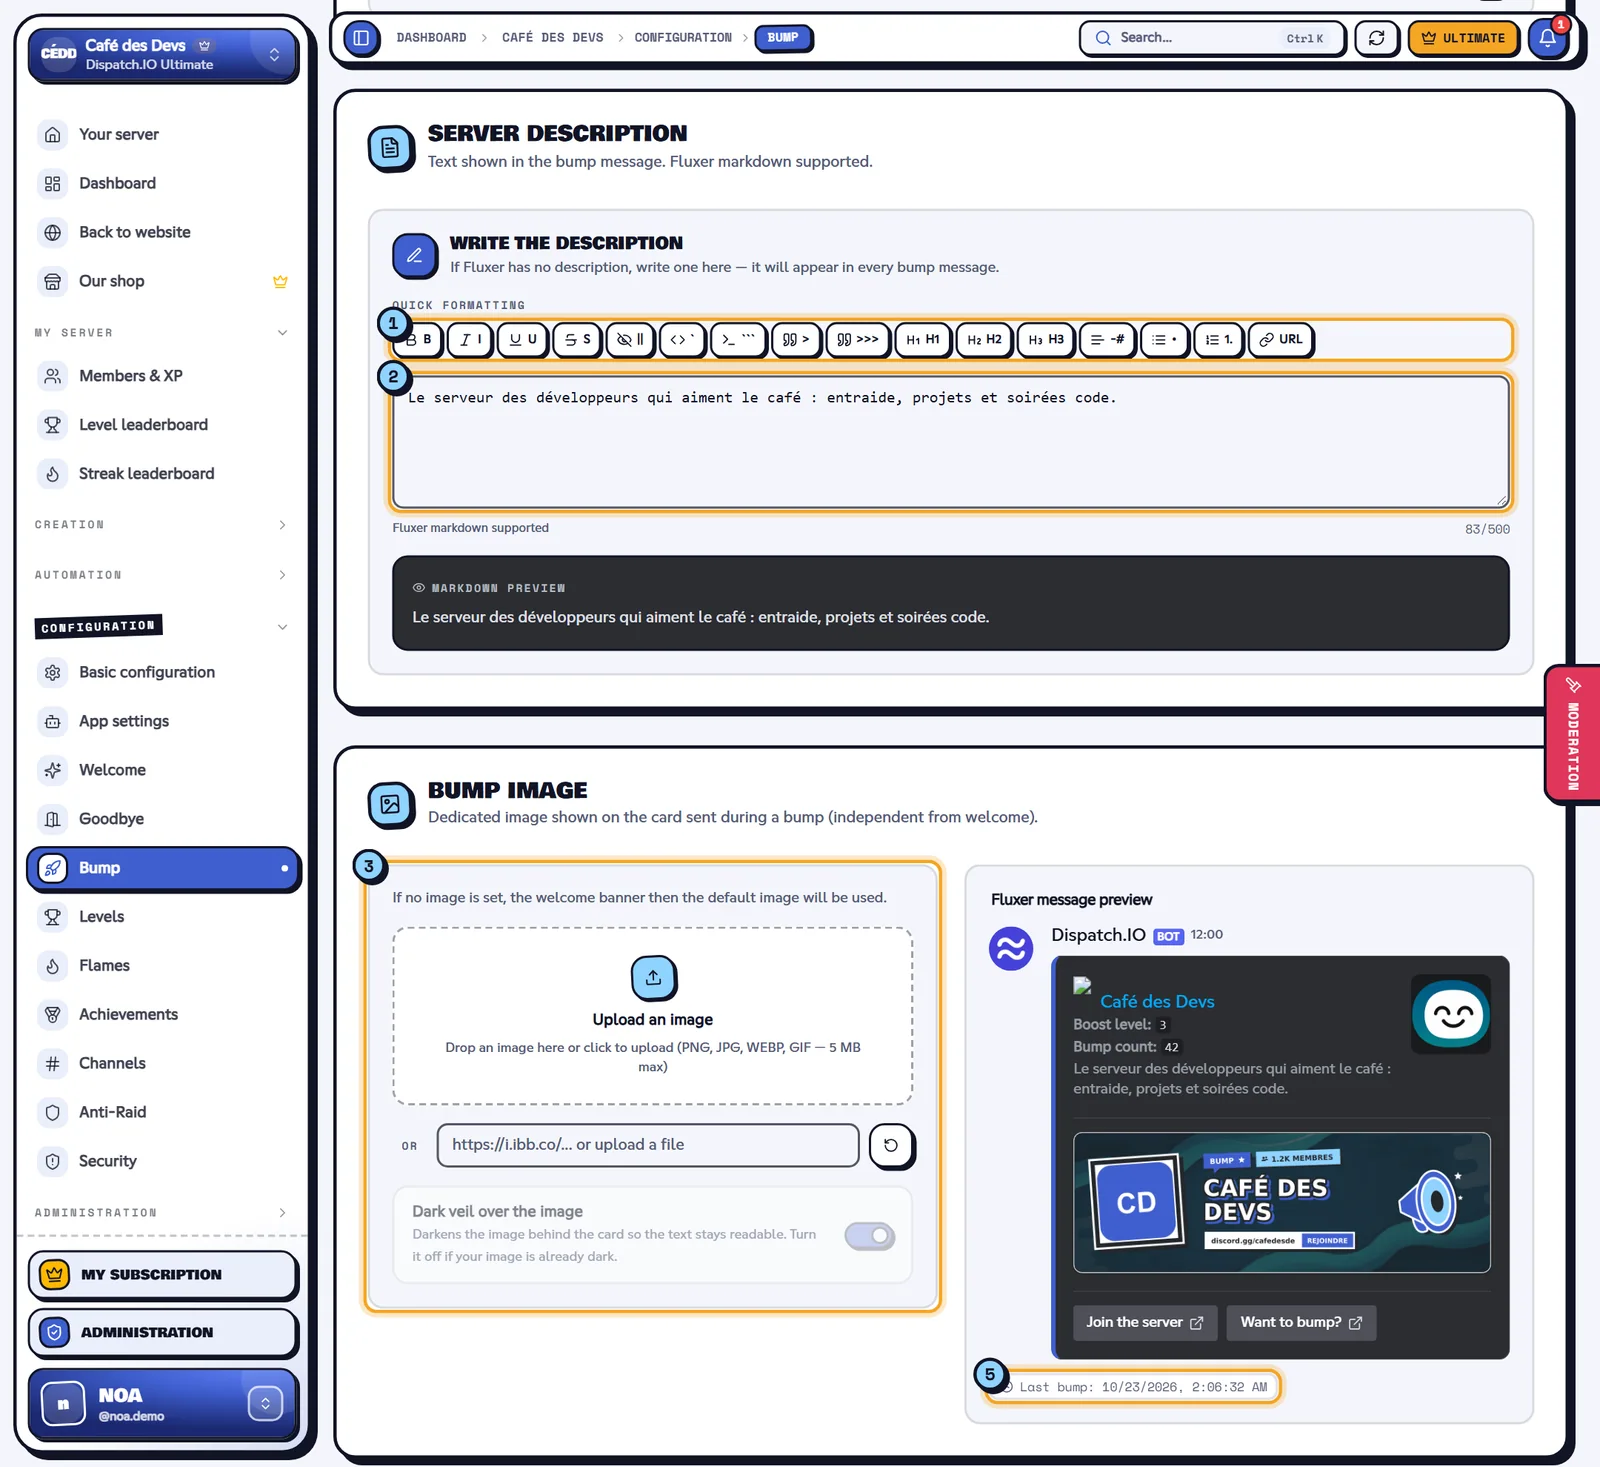The height and width of the screenshot is (1467, 1600).
Task: Apply strikethrough formatting button
Action: [576, 340]
